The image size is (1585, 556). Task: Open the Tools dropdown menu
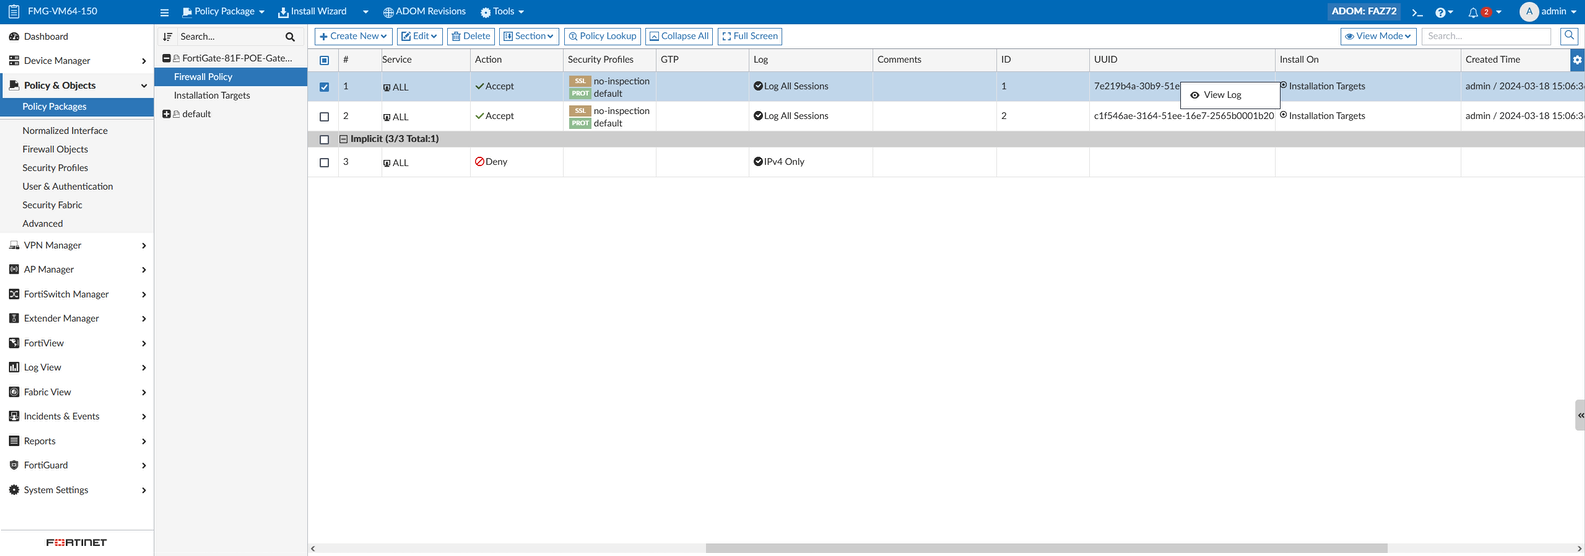tap(502, 12)
